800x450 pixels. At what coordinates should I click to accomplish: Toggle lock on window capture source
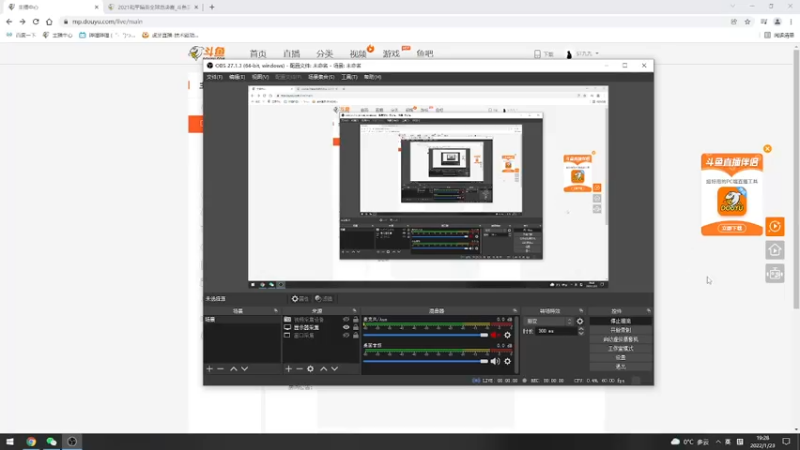point(356,336)
